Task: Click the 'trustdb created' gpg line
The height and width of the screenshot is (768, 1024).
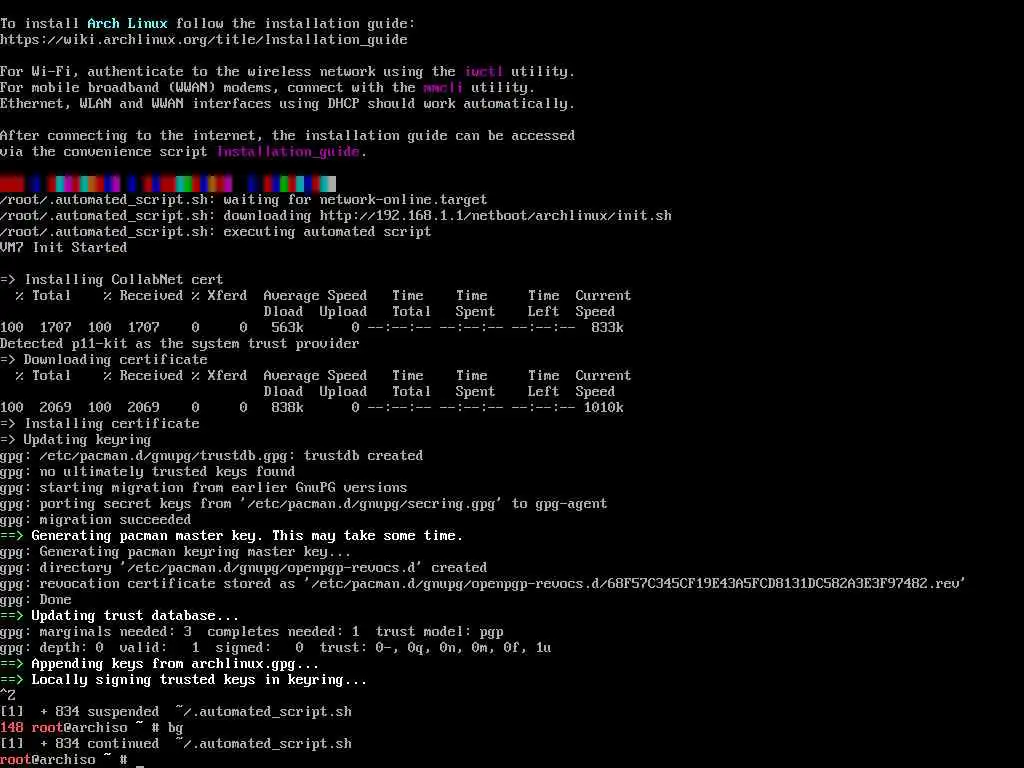Action: coord(212,456)
